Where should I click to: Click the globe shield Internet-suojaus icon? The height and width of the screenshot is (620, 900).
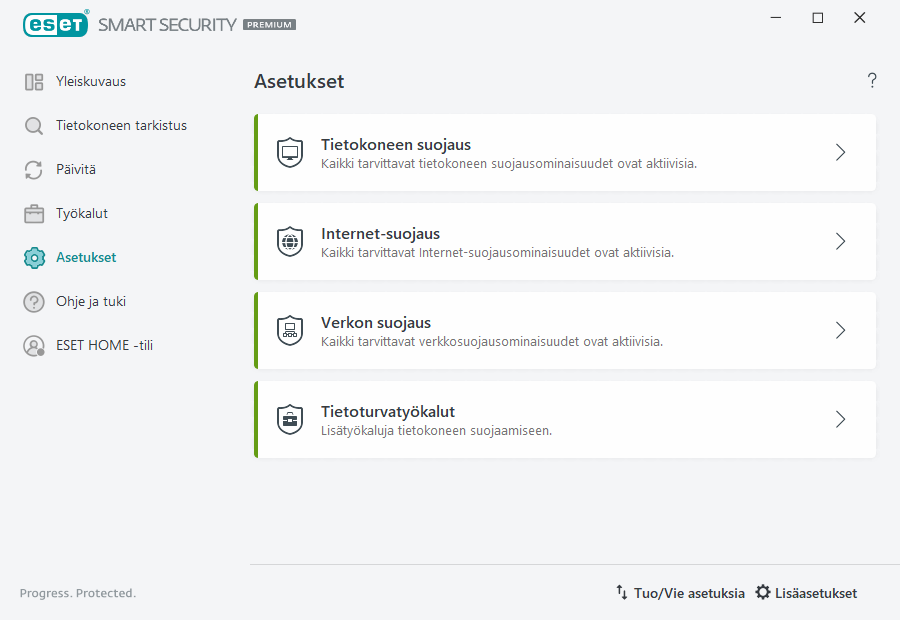click(290, 241)
